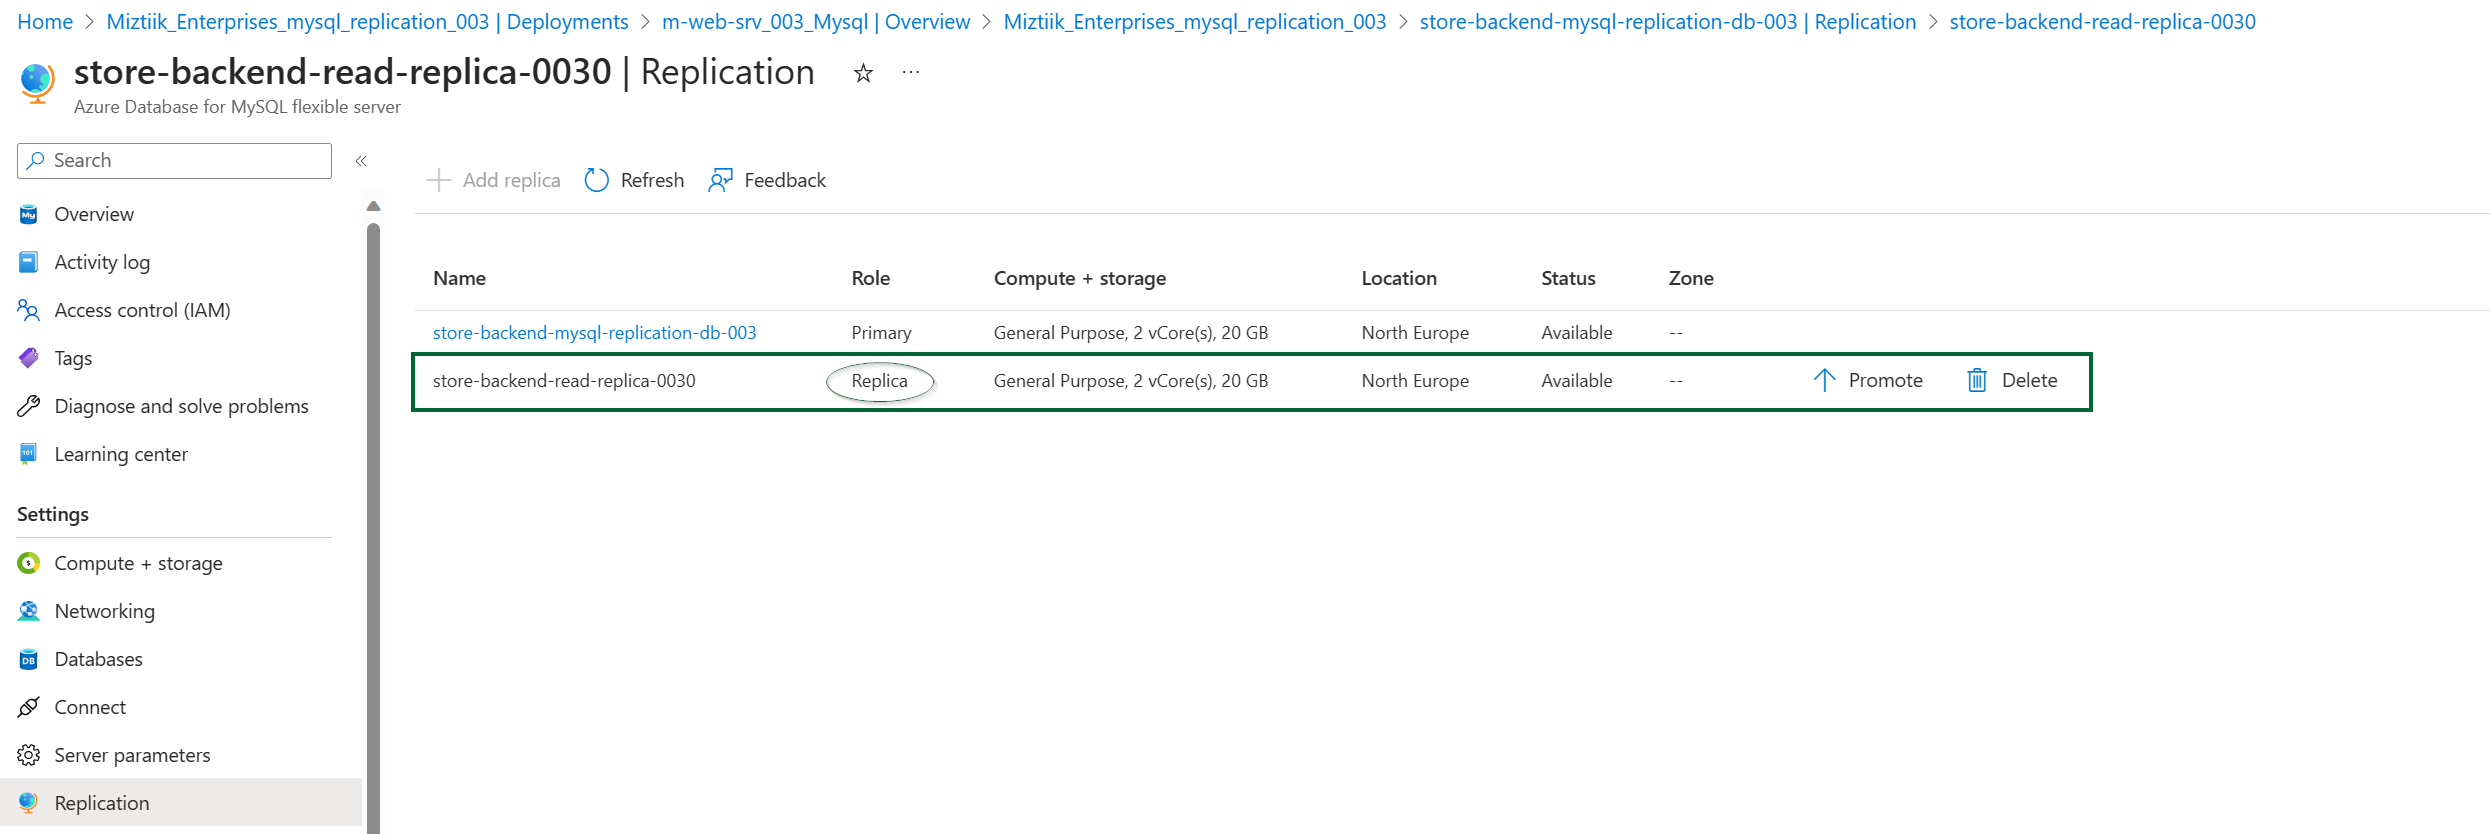The height and width of the screenshot is (834, 2490).
Task: Click the Connect plug icon
Action: point(28,707)
